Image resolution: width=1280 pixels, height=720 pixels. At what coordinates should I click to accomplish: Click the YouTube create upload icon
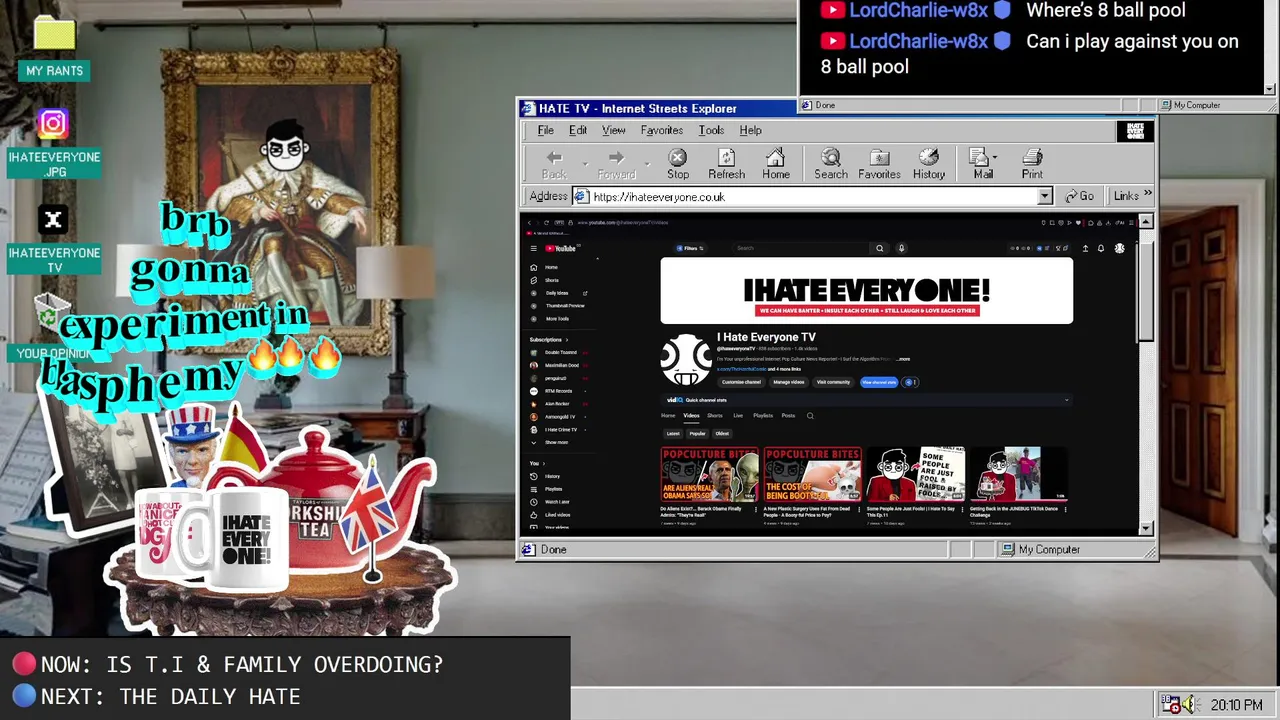pos(1085,248)
